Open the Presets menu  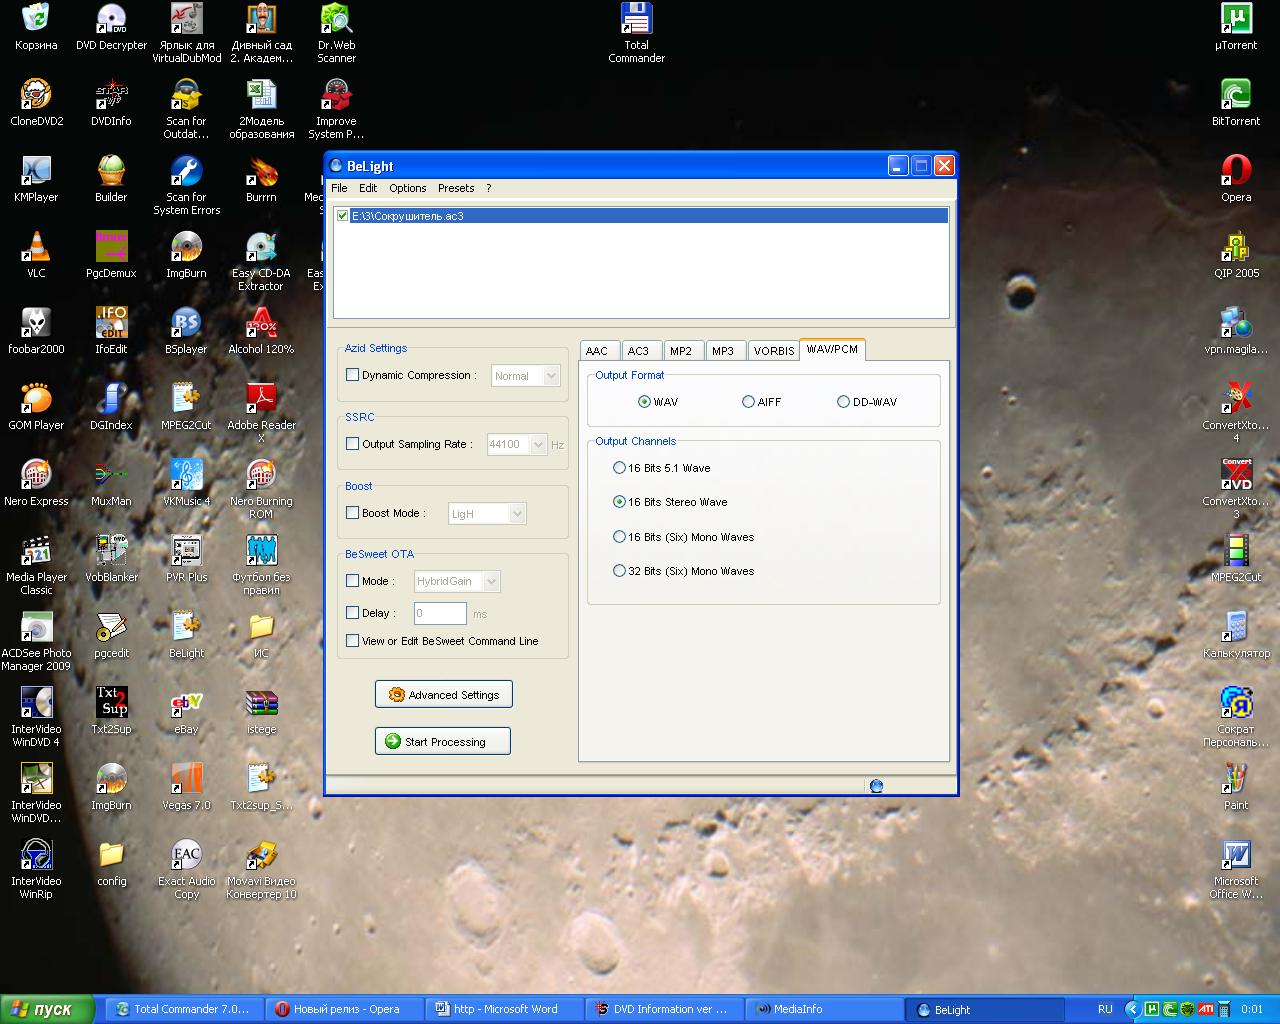tap(456, 188)
